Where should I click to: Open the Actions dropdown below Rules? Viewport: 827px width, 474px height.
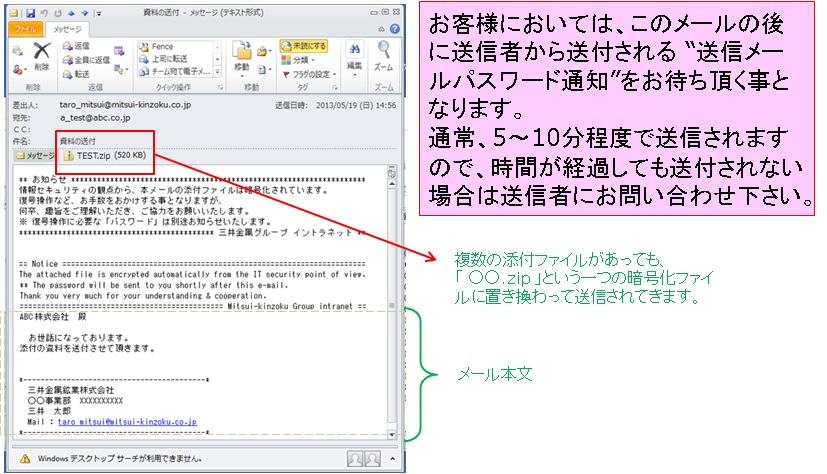pyautogui.click(x=263, y=70)
